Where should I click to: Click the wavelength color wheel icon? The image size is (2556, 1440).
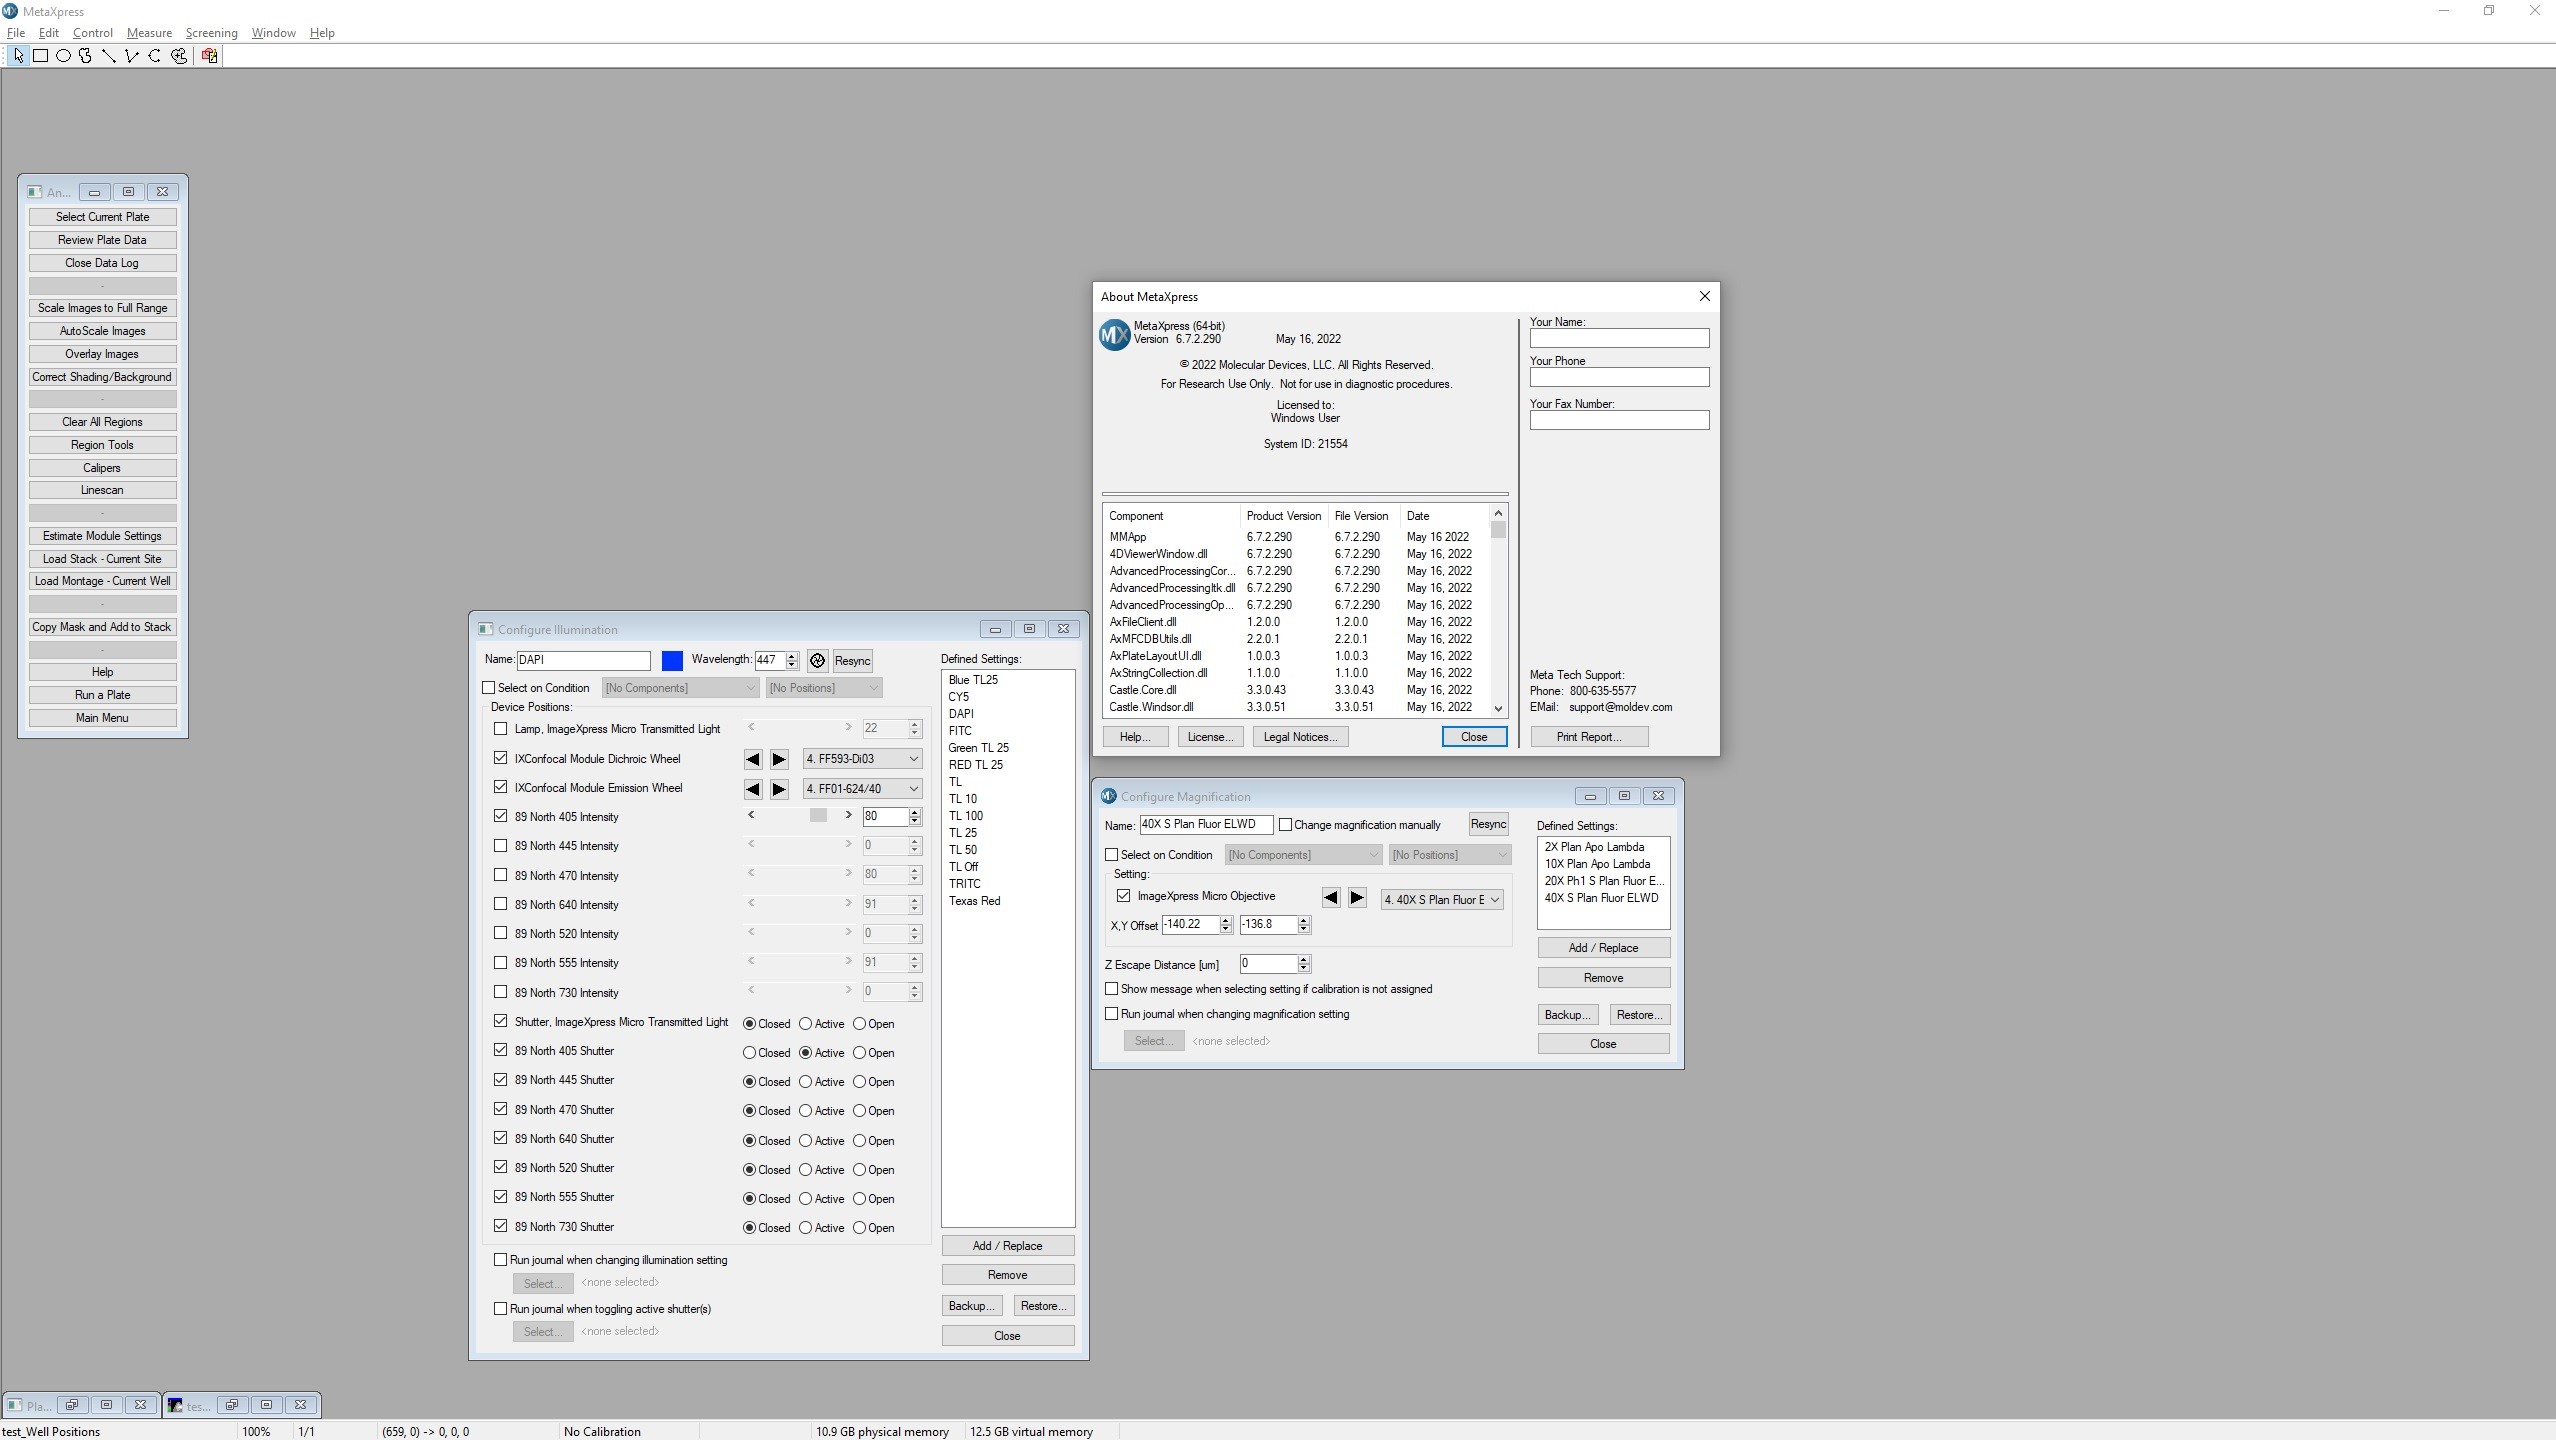817,661
